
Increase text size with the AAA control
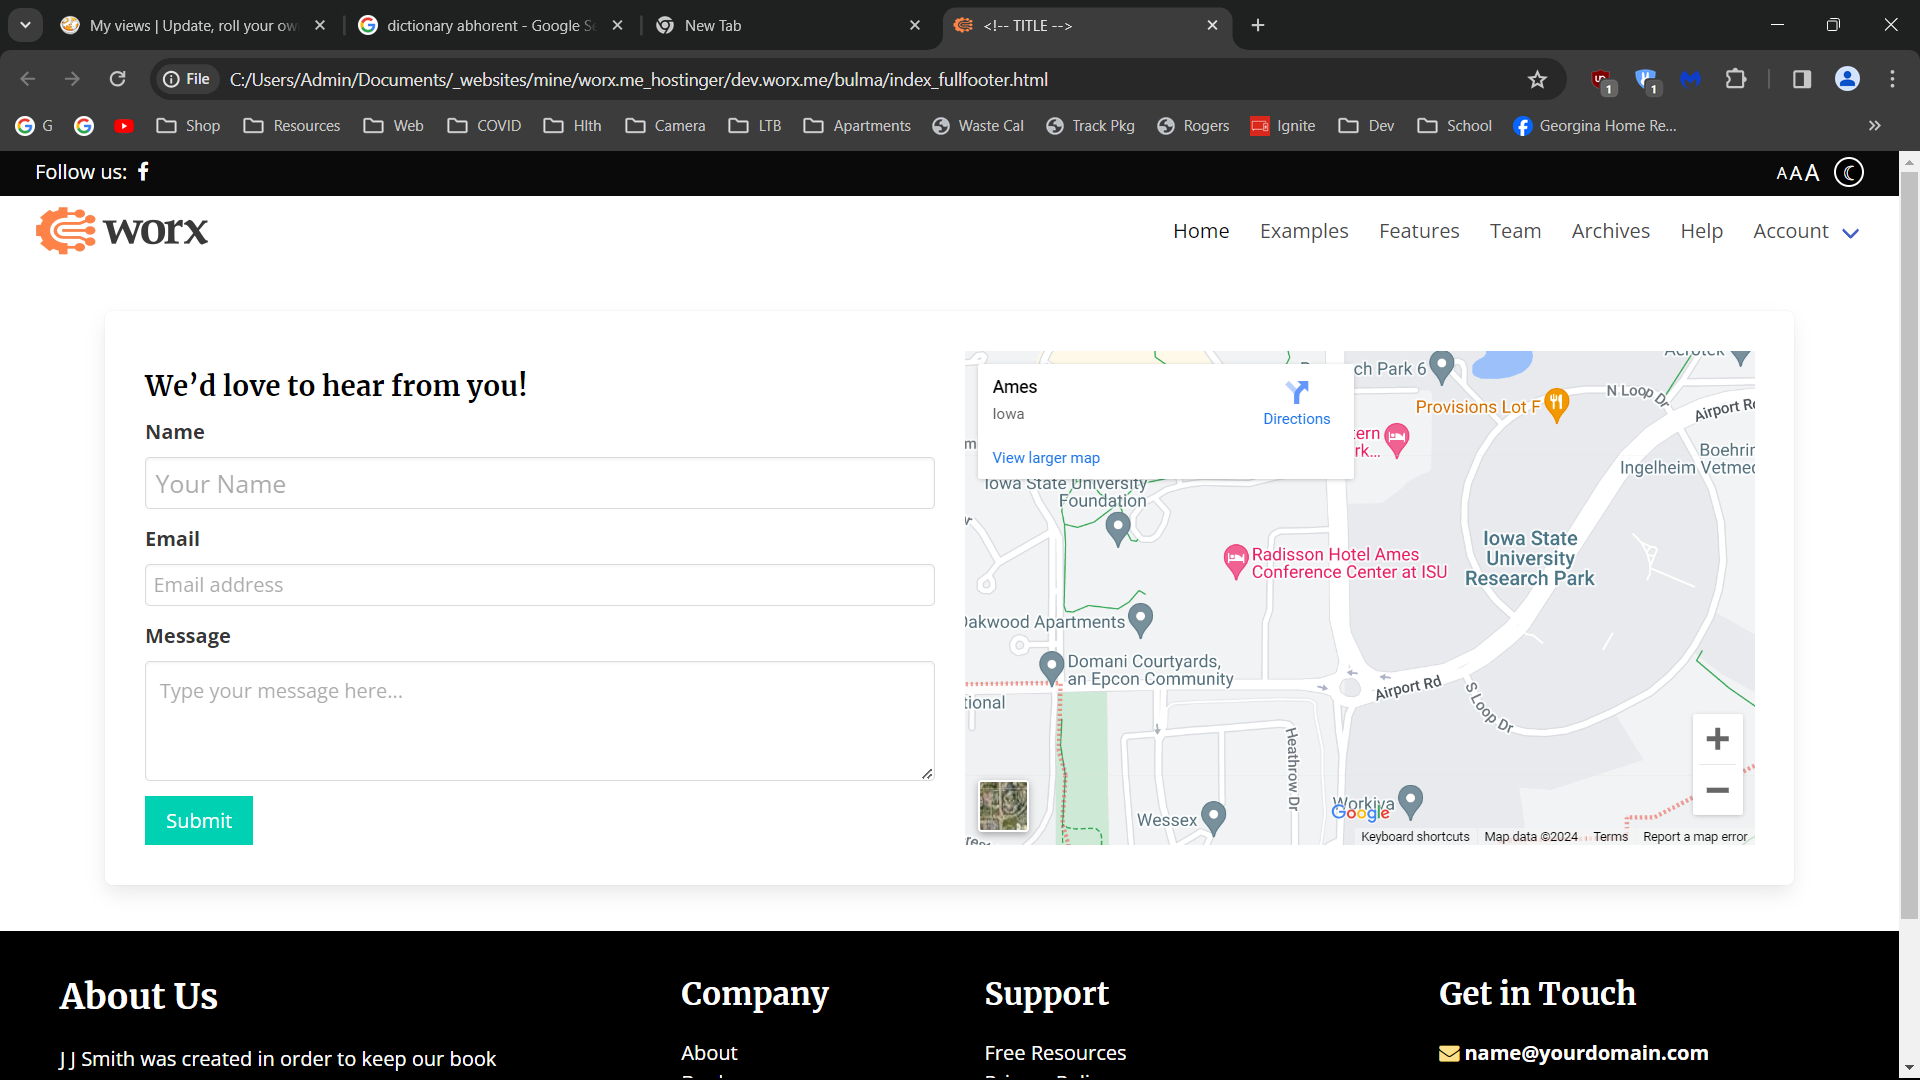[1811, 173]
